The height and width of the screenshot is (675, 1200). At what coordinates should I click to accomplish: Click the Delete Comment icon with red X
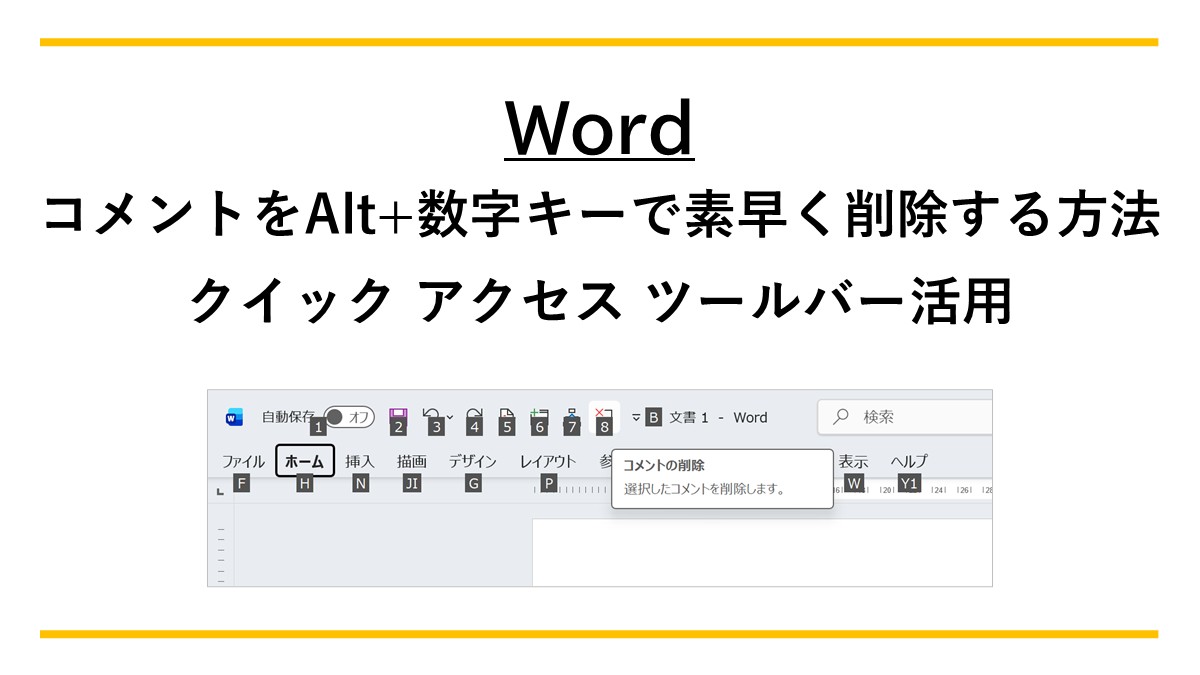[604, 415]
